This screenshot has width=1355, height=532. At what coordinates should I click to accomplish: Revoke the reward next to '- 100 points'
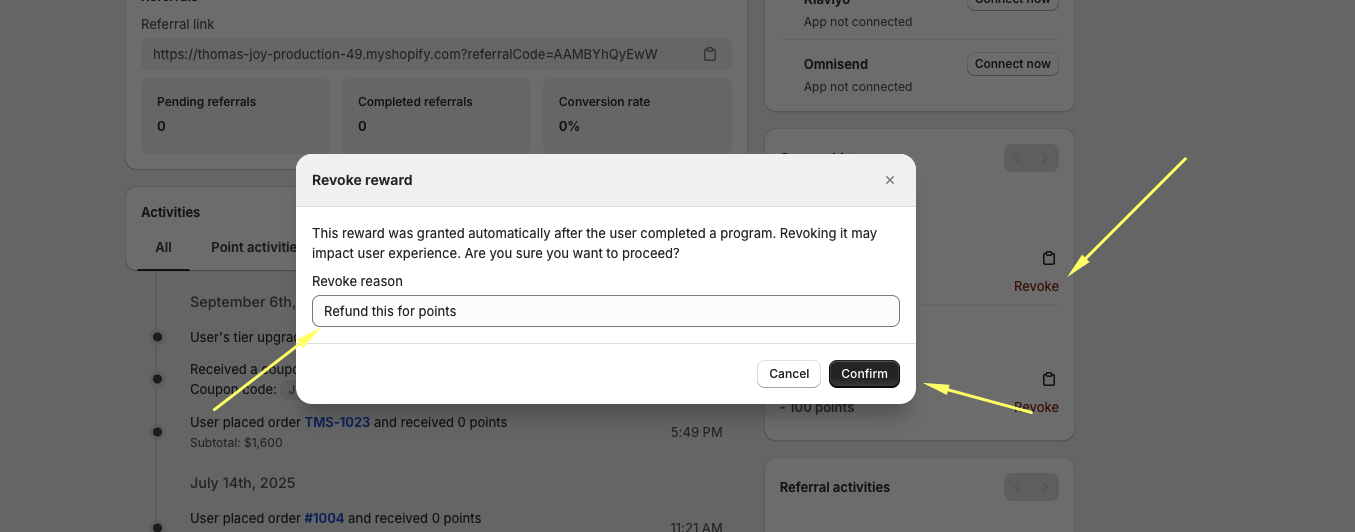[1036, 407]
